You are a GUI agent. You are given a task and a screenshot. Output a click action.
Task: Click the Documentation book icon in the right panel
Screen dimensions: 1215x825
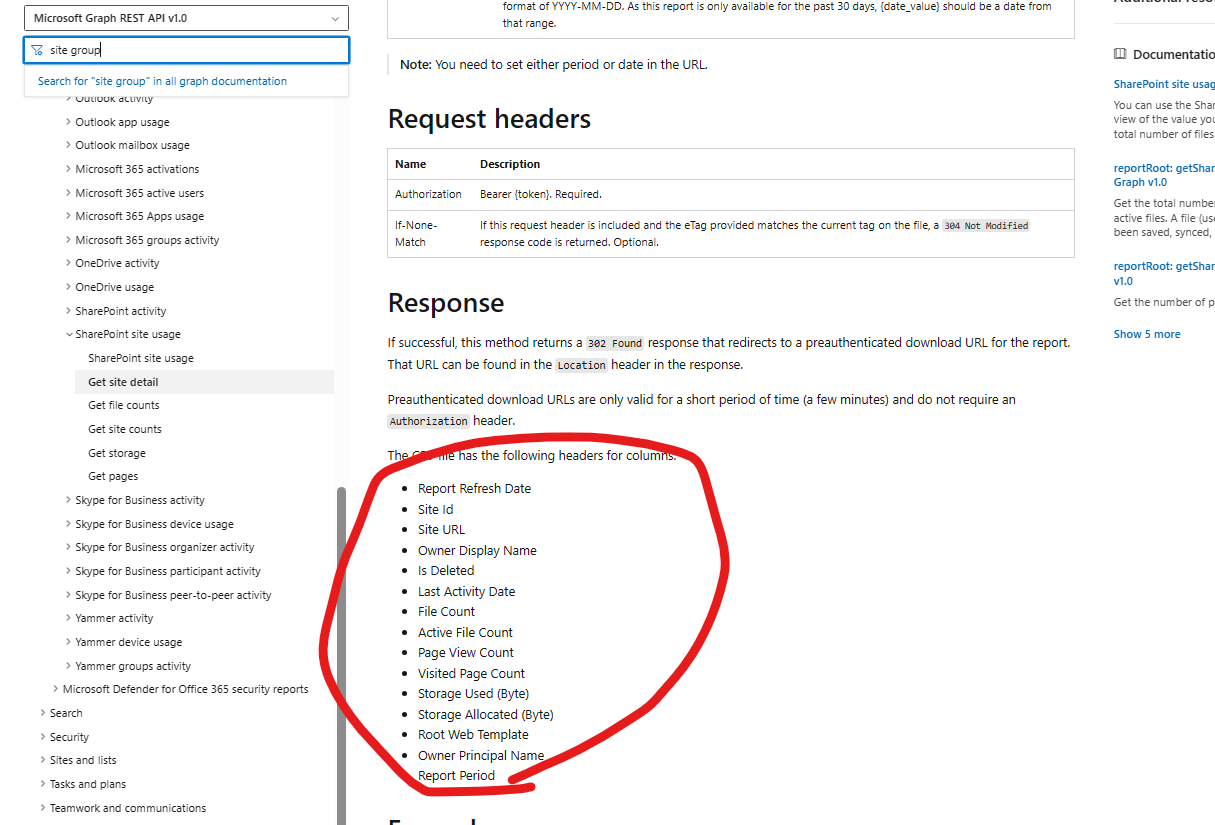(x=1119, y=53)
